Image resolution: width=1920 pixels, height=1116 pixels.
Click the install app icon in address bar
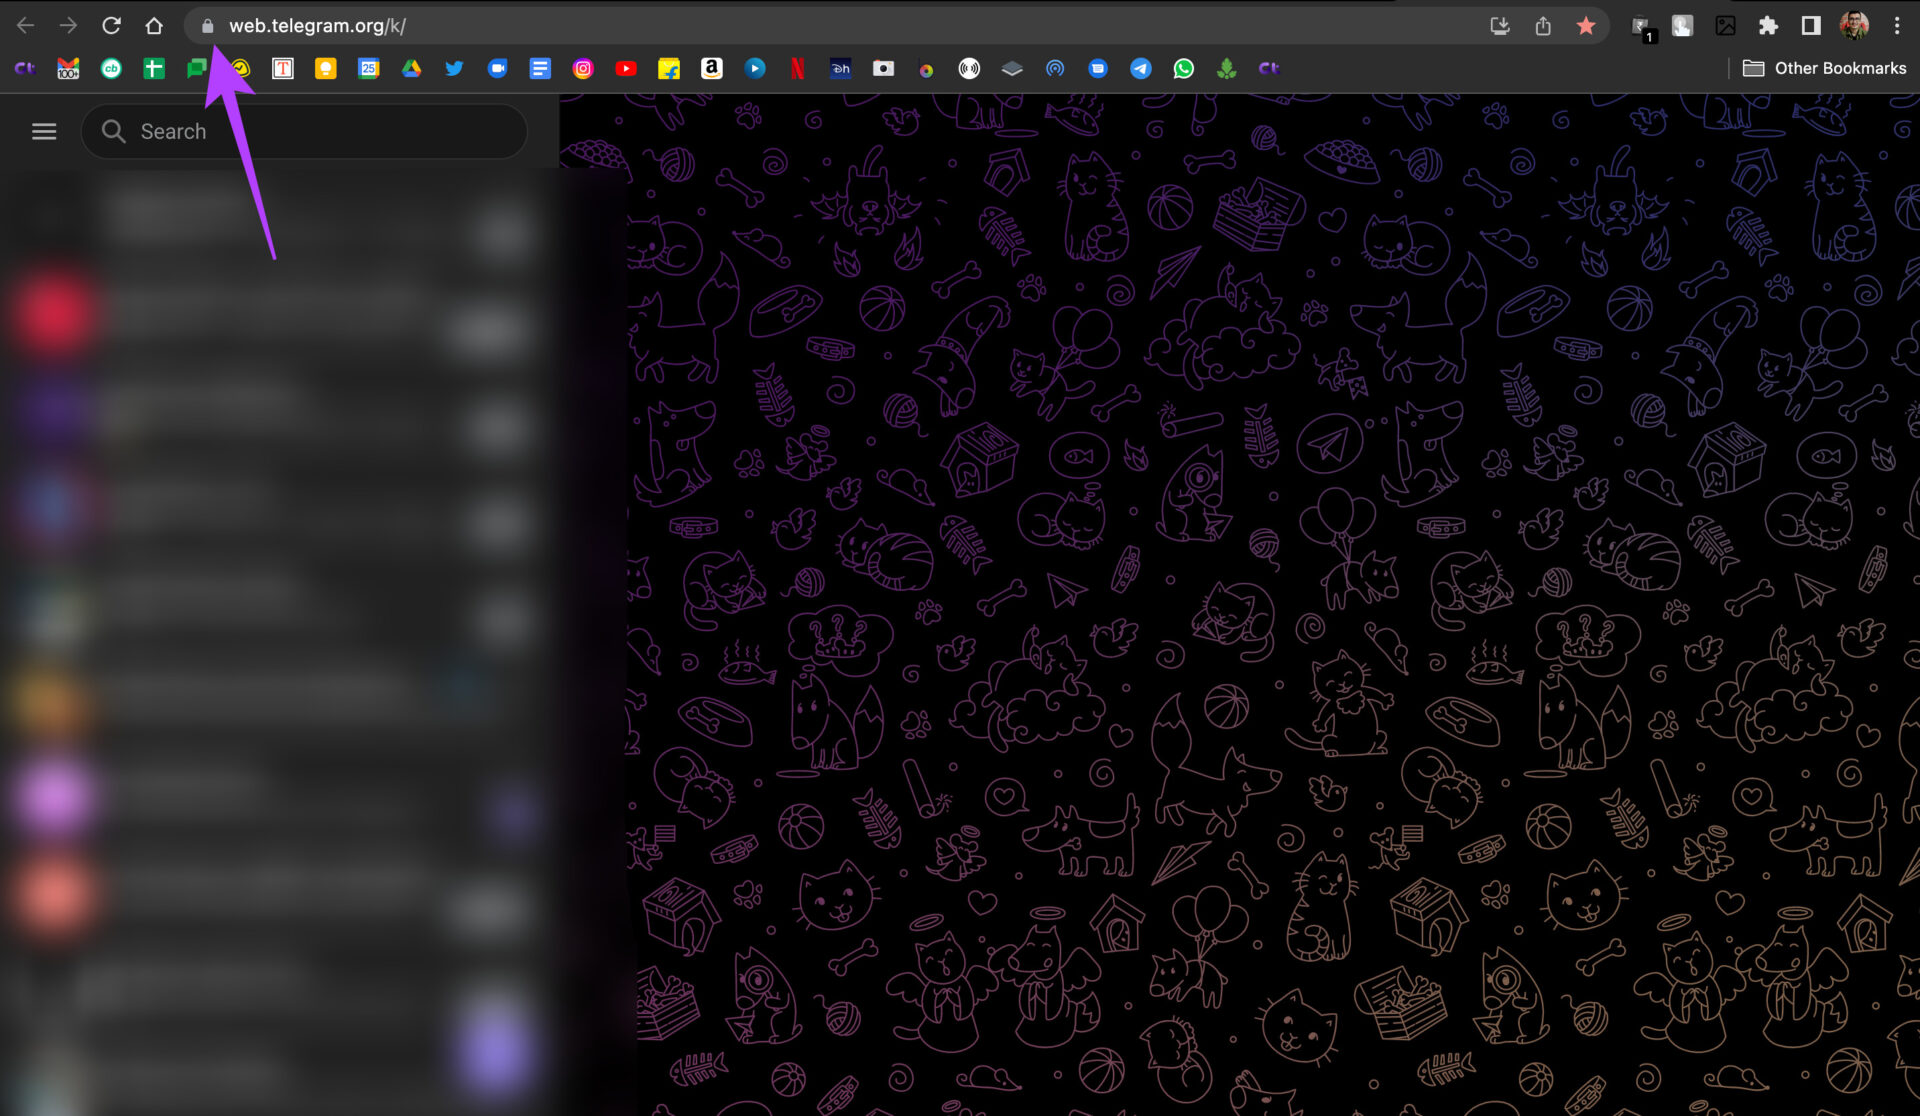(1499, 26)
